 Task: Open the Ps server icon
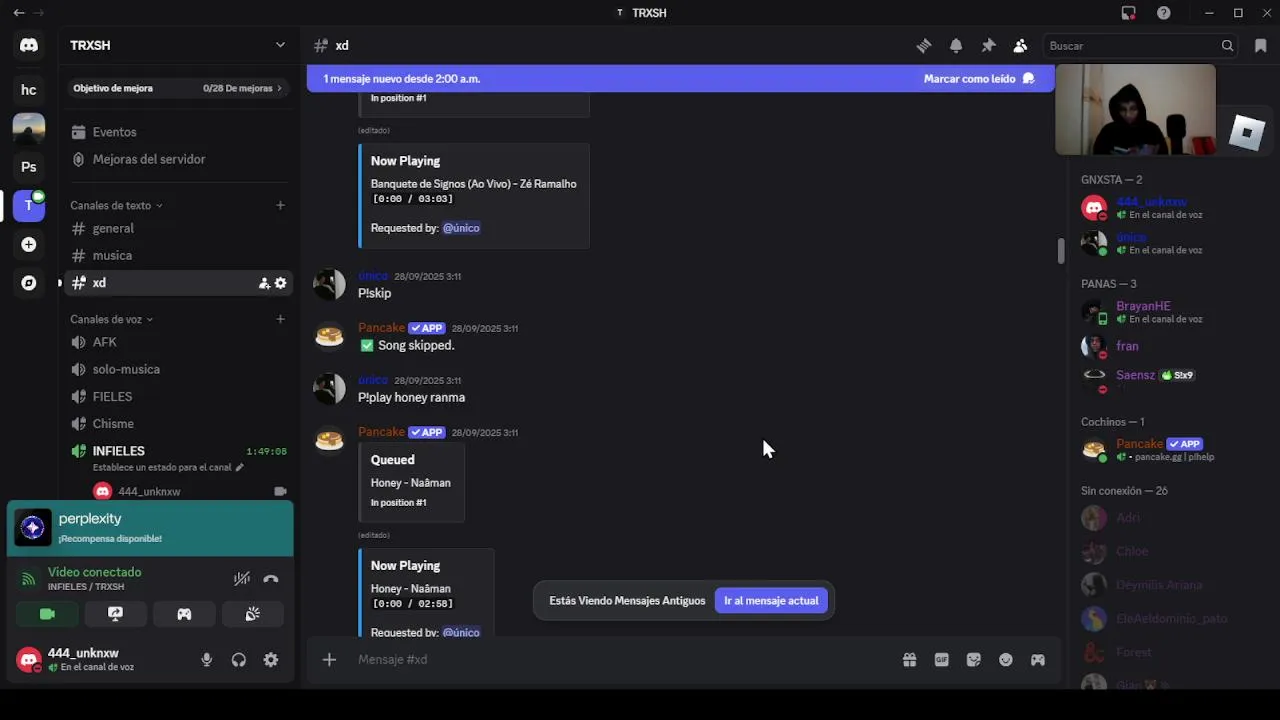coord(29,167)
